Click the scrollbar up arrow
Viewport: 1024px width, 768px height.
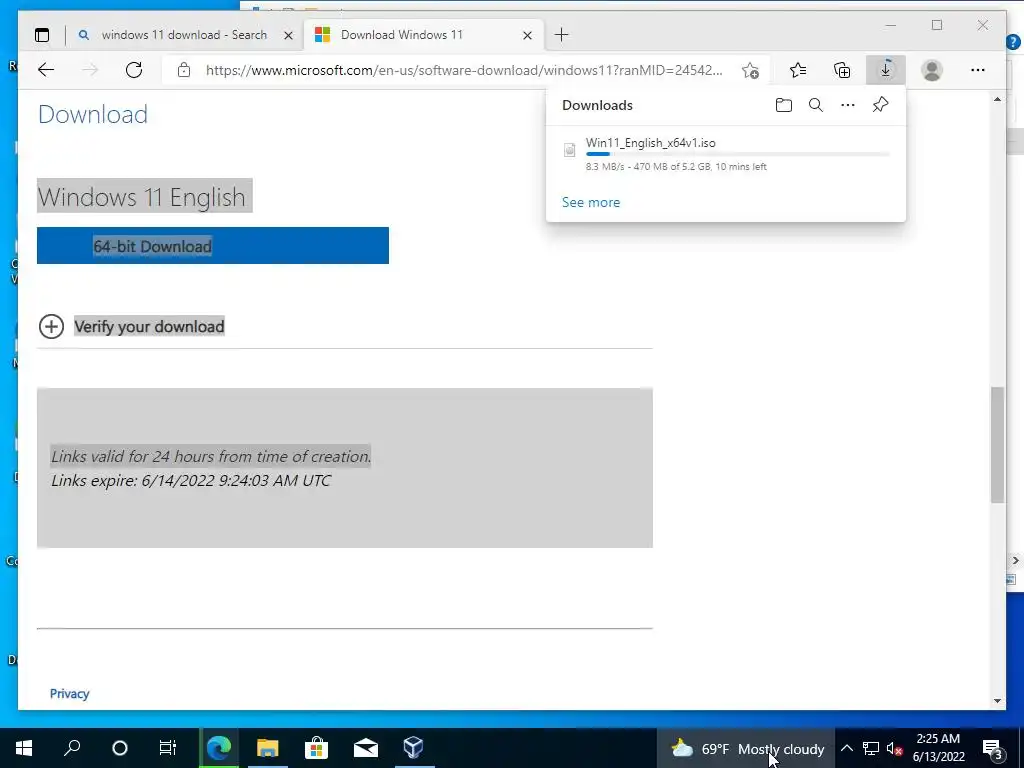[997, 99]
